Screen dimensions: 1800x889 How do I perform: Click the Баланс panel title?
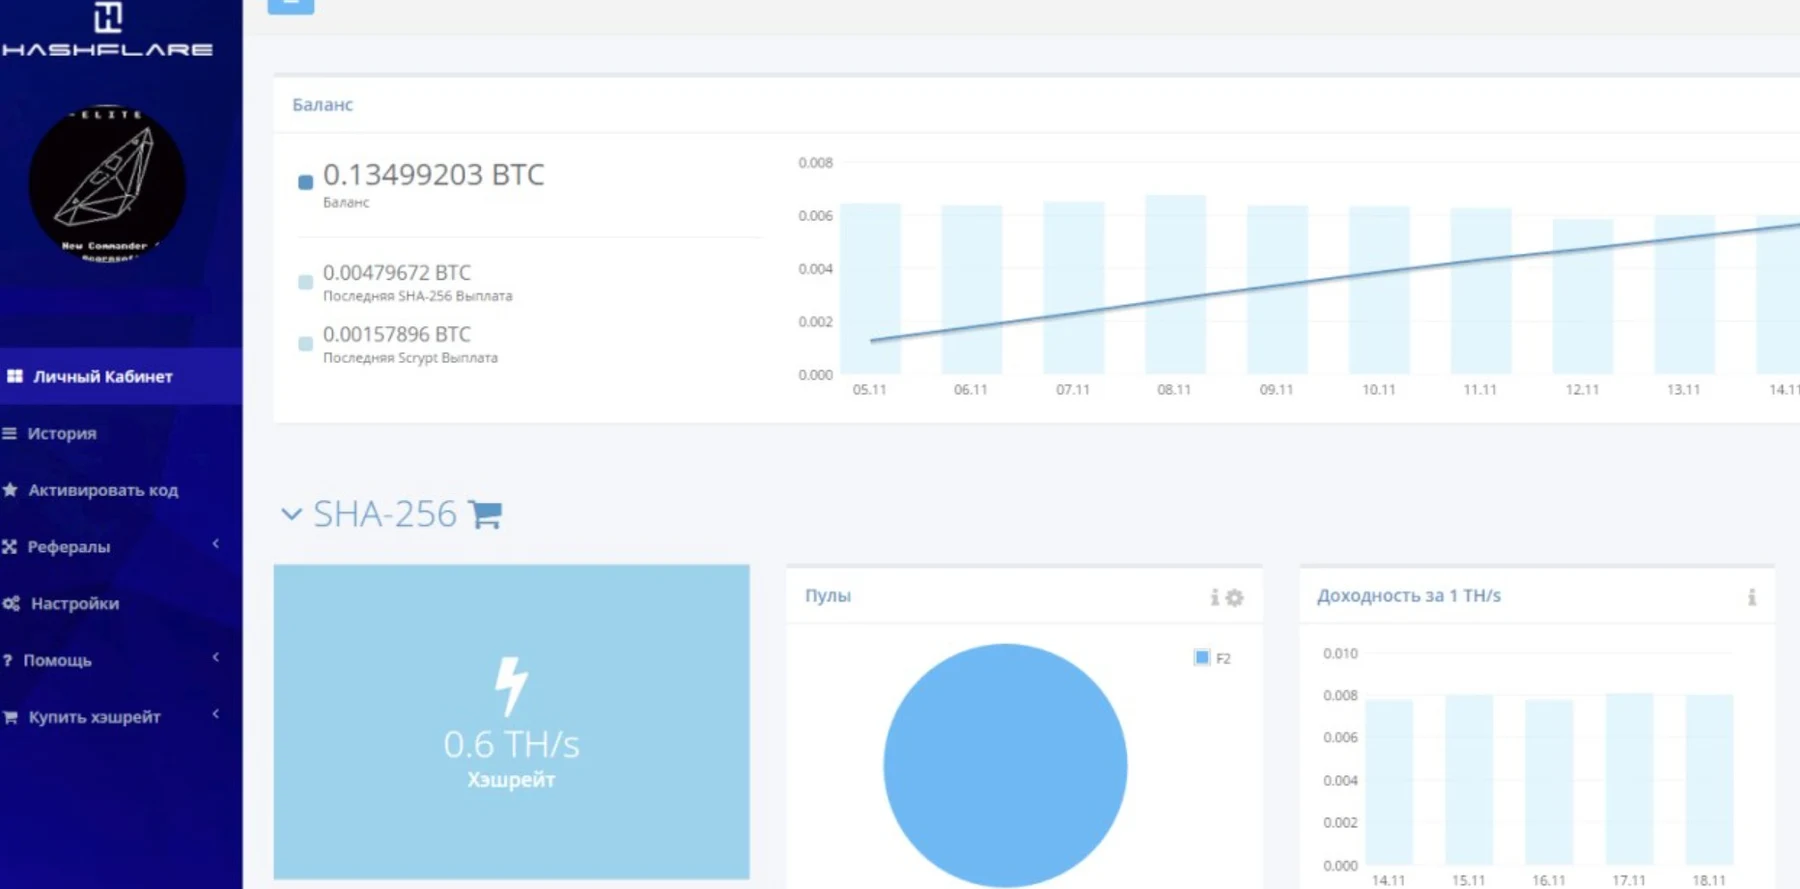tap(323, 104)
